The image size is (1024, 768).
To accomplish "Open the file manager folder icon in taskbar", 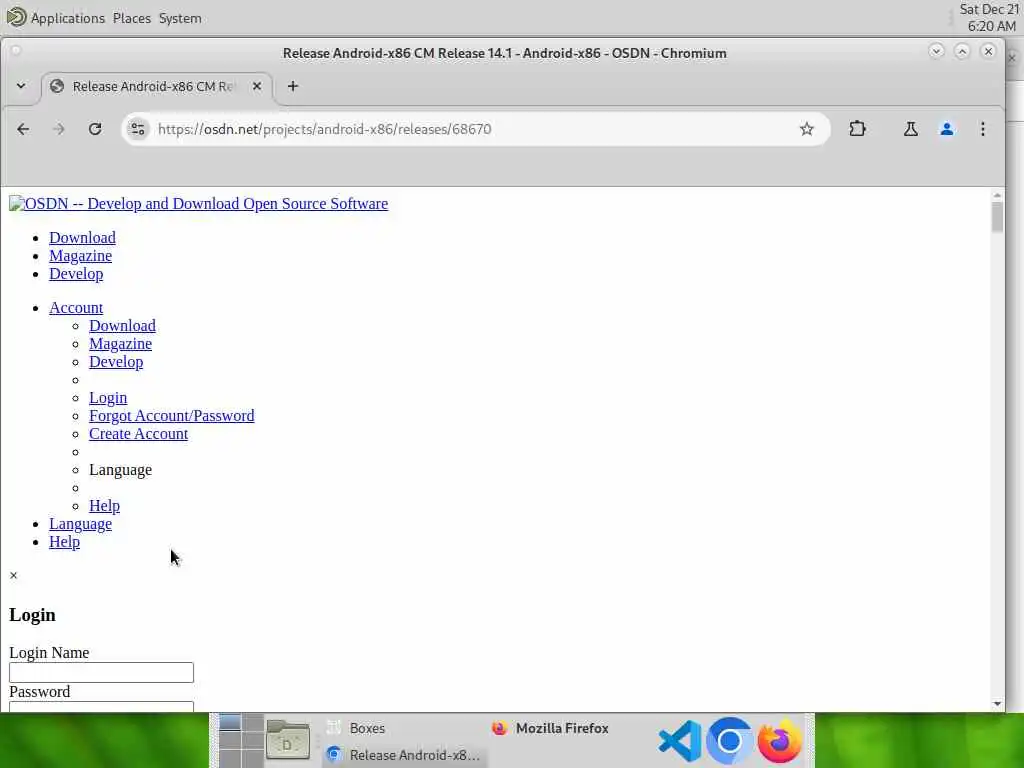I will pyautogui.click(x=288, y=741).
